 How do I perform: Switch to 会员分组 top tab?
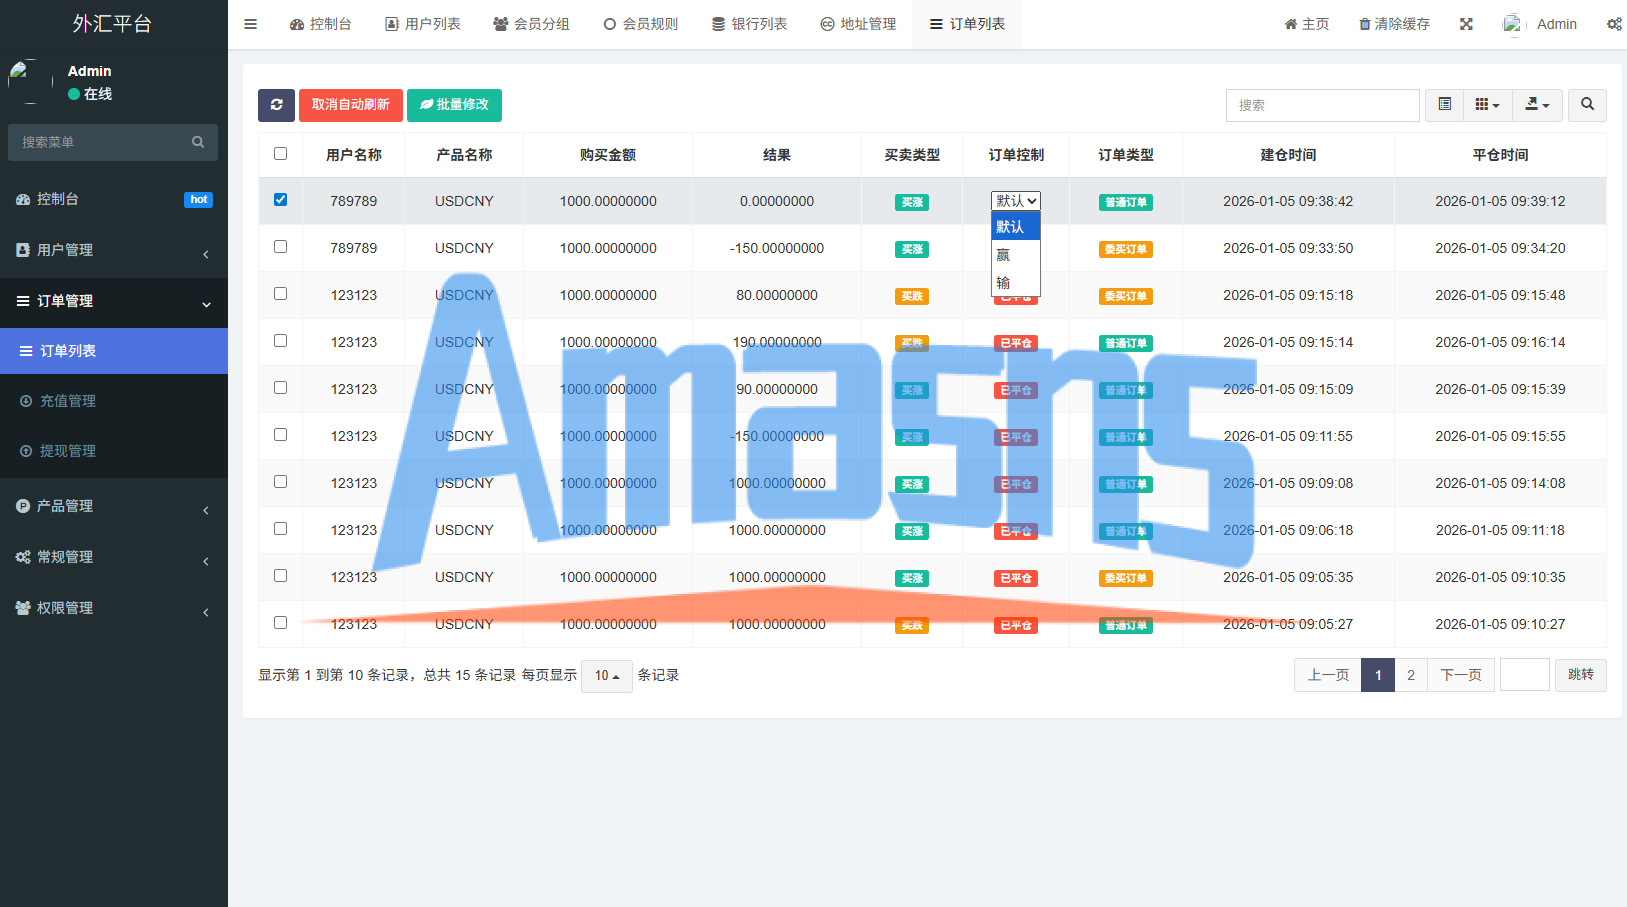tap(531, 24)
